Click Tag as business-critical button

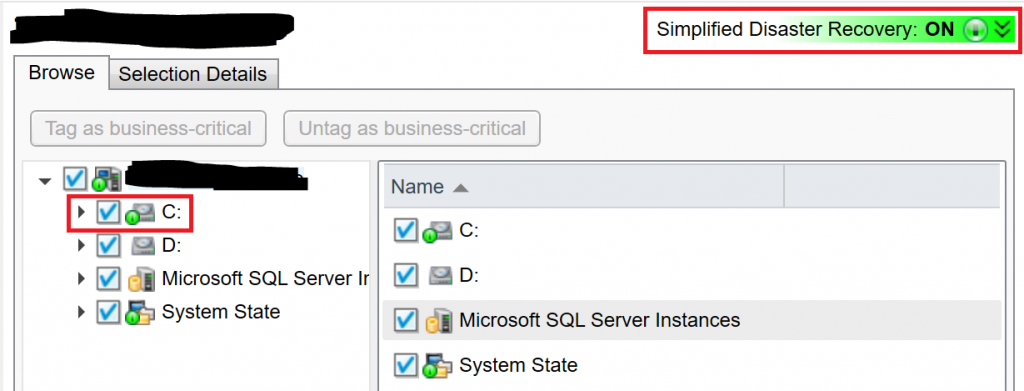148,129
